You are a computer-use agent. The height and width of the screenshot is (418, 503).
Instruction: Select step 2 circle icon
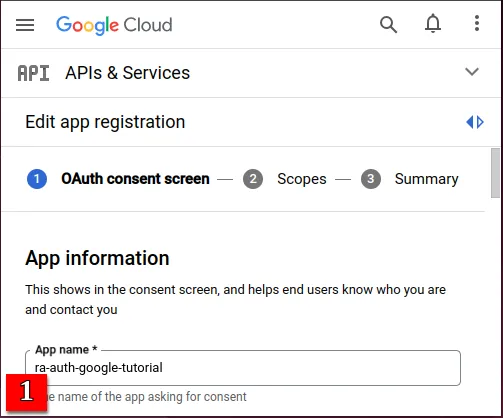pos(253,179)
